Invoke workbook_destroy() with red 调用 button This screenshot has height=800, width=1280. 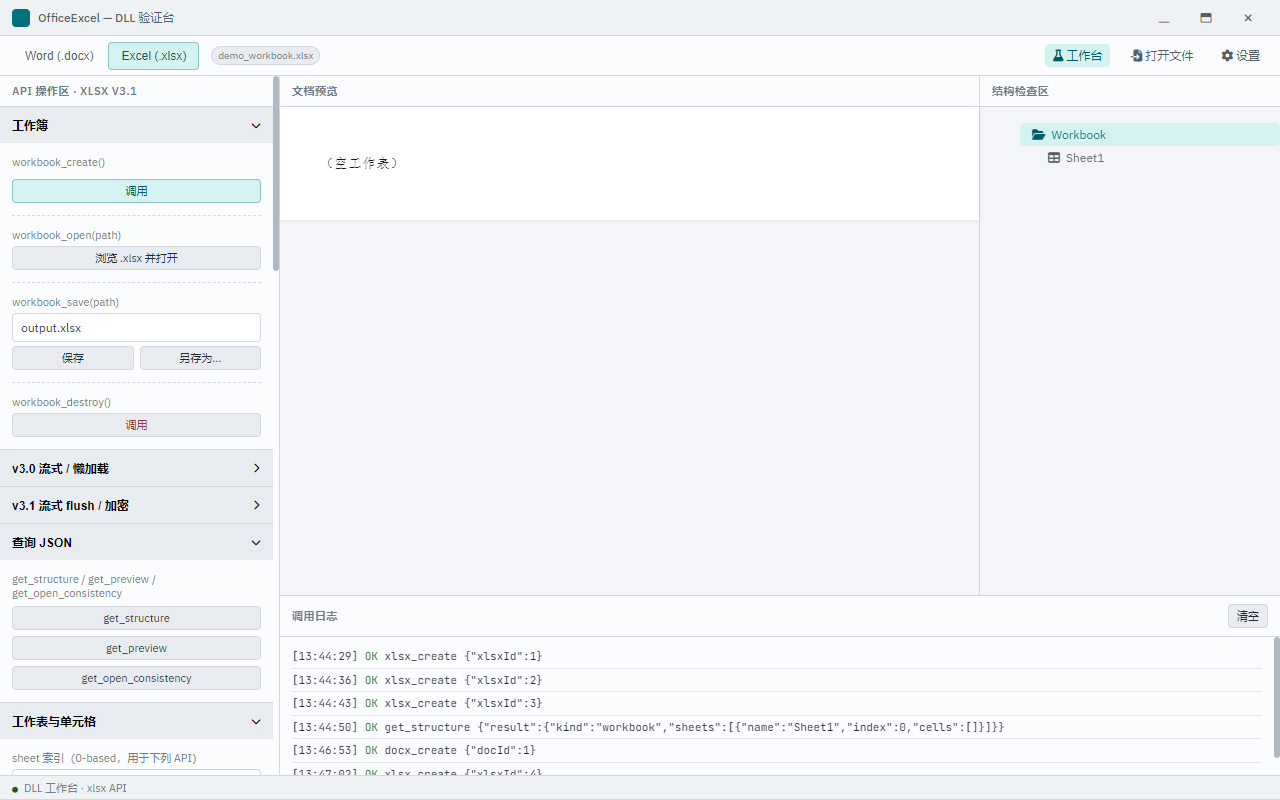coord(136,425)
